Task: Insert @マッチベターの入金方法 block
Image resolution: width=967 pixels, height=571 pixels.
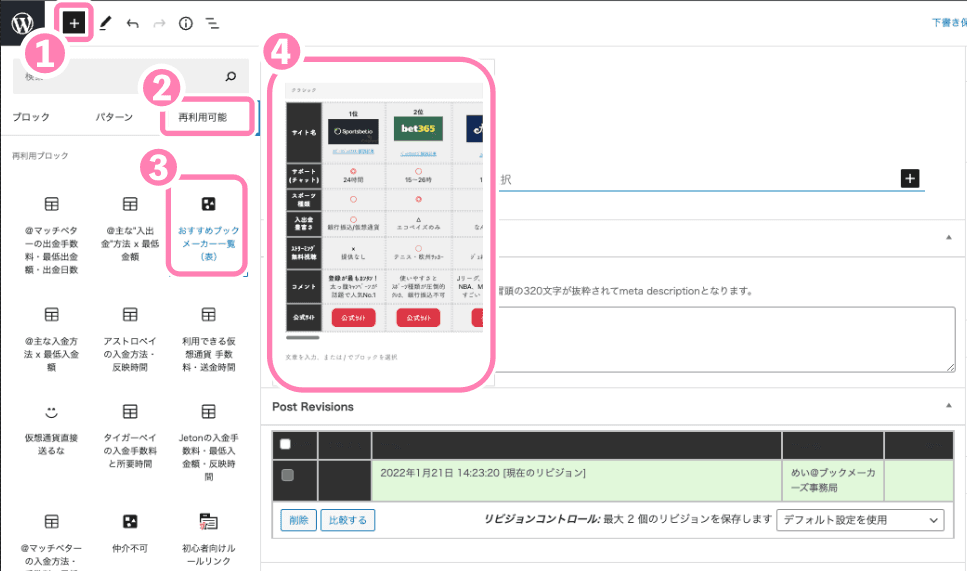Action: point(51,541)
